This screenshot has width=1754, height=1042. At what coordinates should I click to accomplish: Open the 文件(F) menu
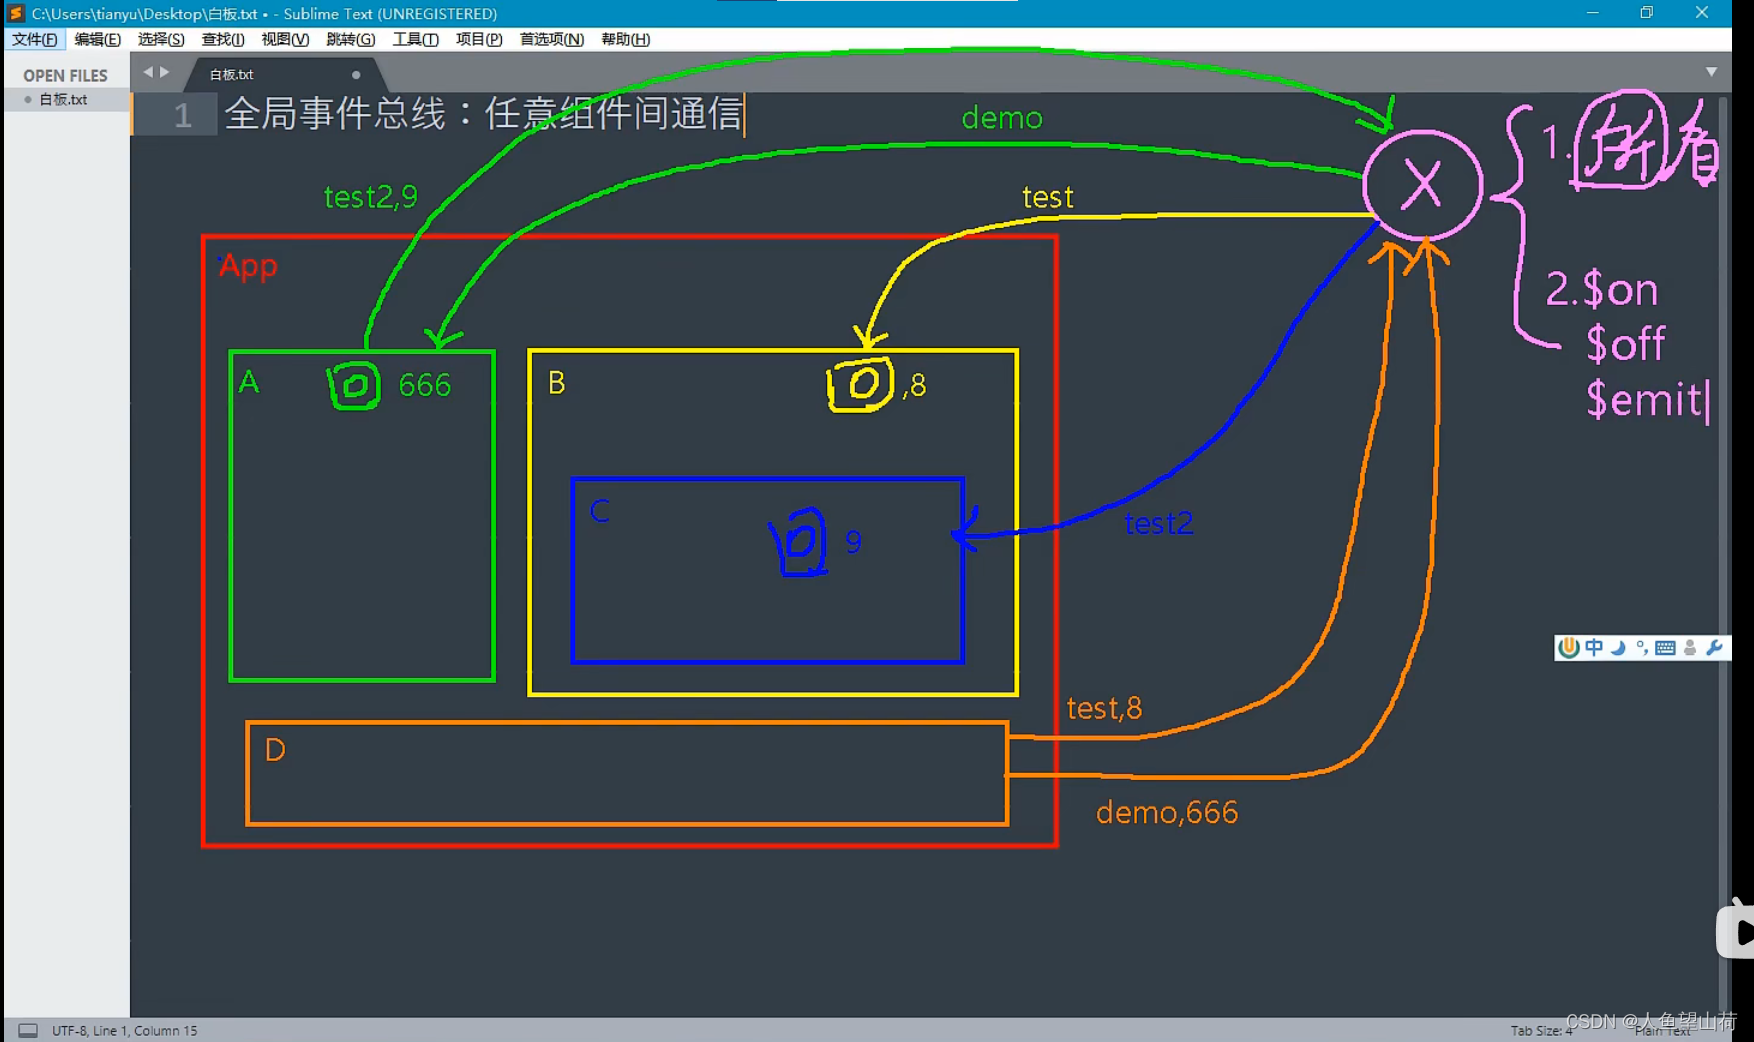tap(35, 39)
